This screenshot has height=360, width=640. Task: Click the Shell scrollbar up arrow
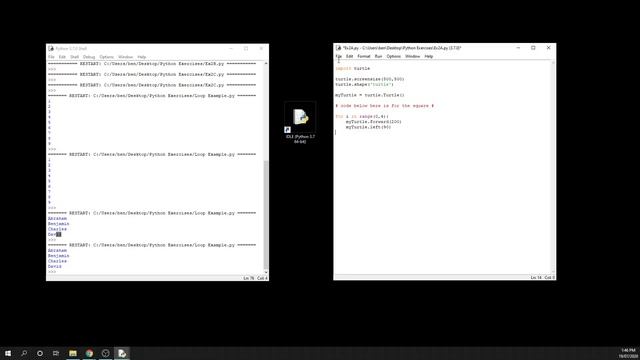point(266,64)
